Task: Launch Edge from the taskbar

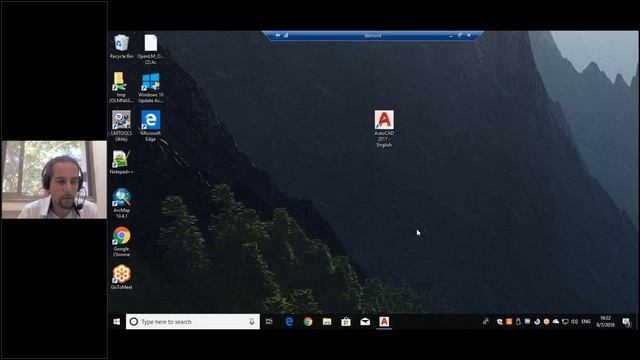Action: click(289, 322)
